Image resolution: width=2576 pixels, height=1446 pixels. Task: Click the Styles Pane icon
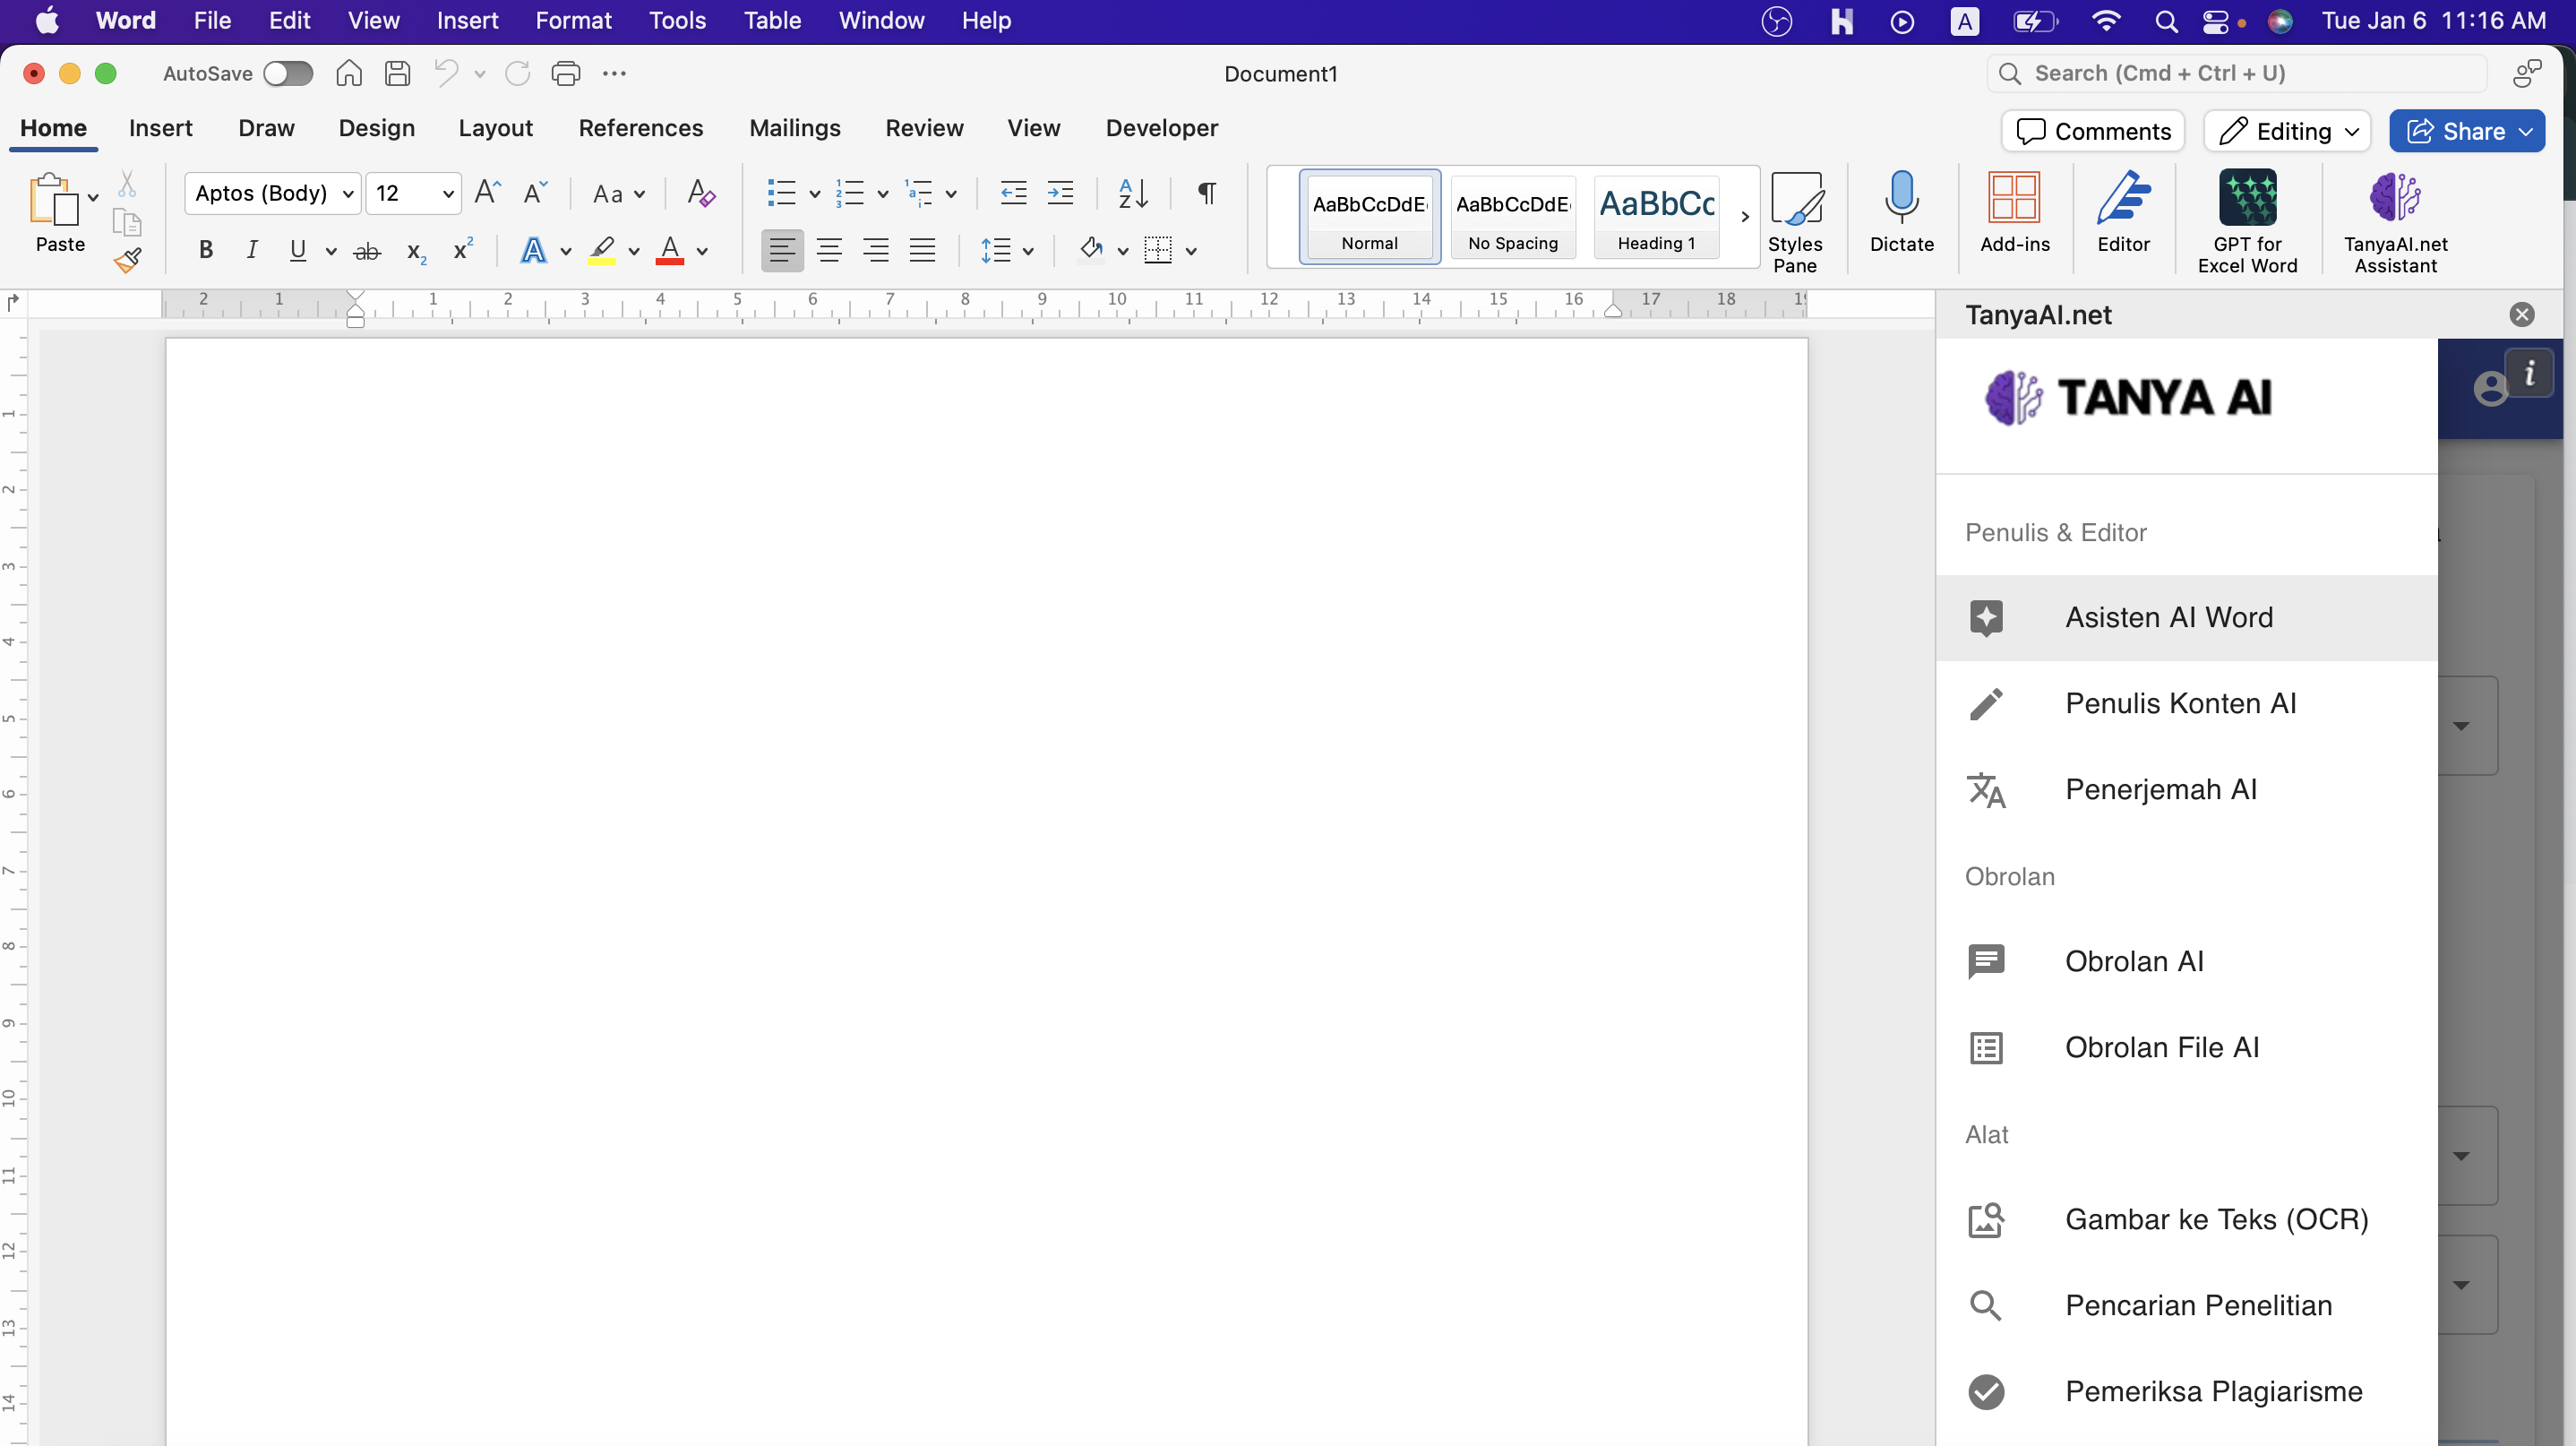tap(1795, 198)
